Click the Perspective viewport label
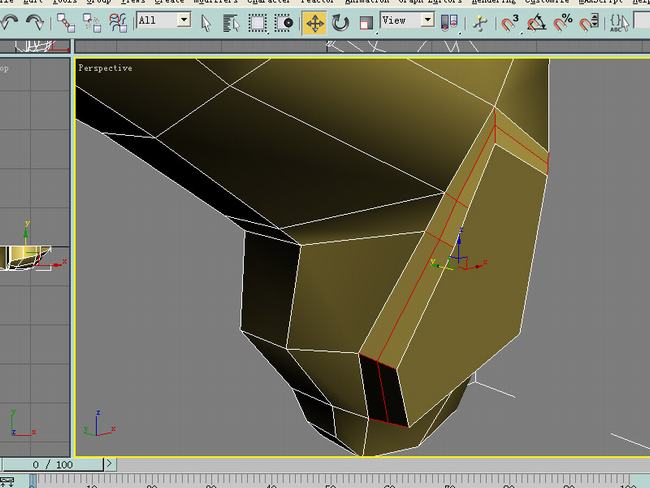 point(105,68)
